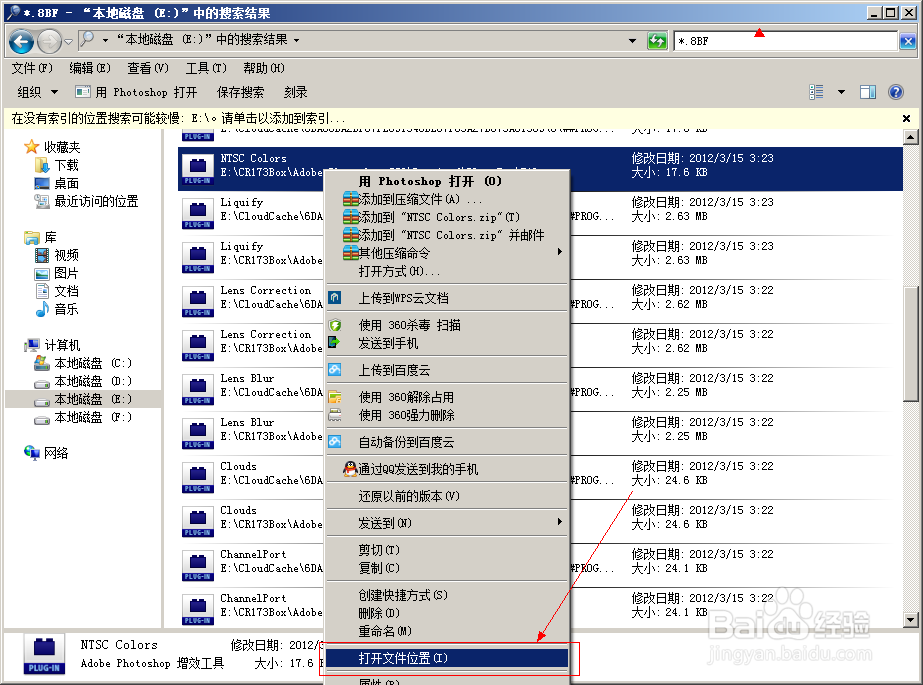Image resolution: width=923 pixels, height=685 pixels.
Task: Choose 上传到百度云
Action: pos(447,370)
